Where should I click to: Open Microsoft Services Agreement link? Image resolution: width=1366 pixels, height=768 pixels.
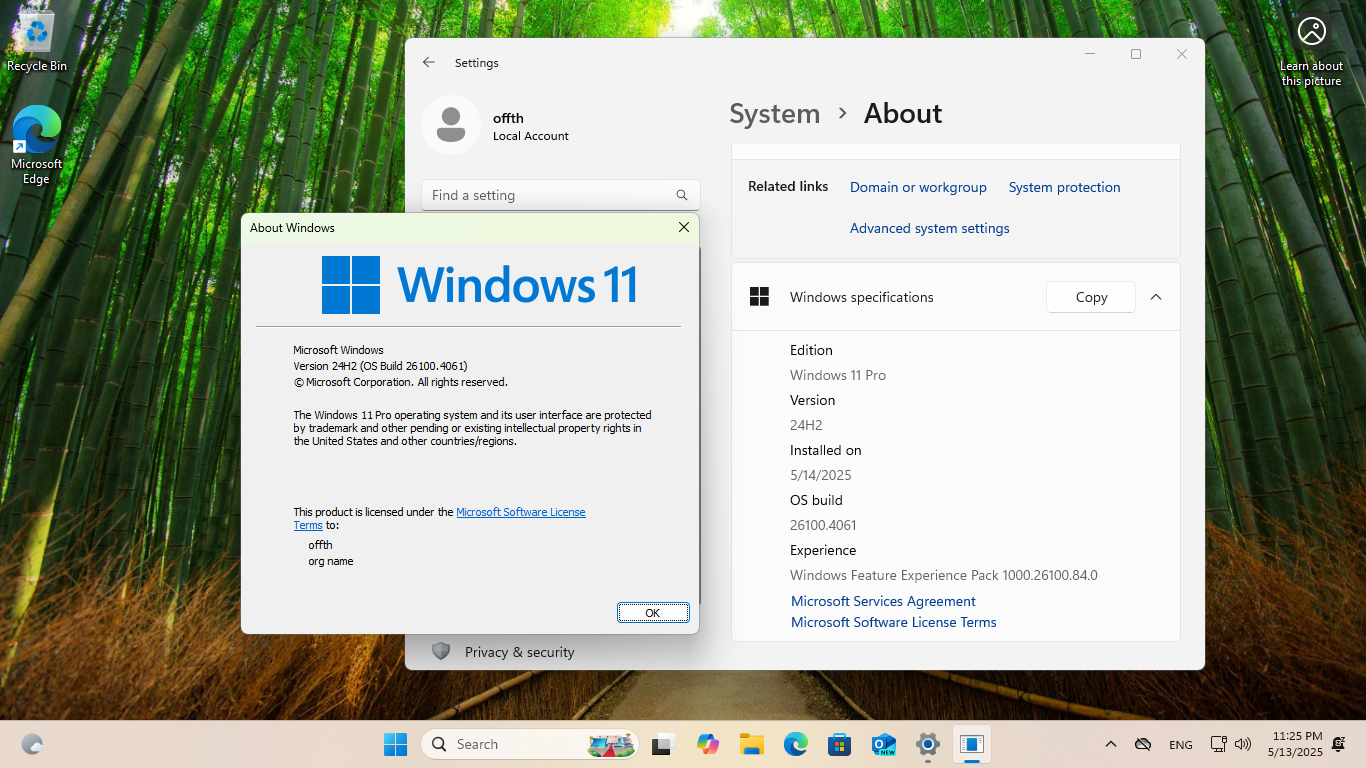pos(883,601)
